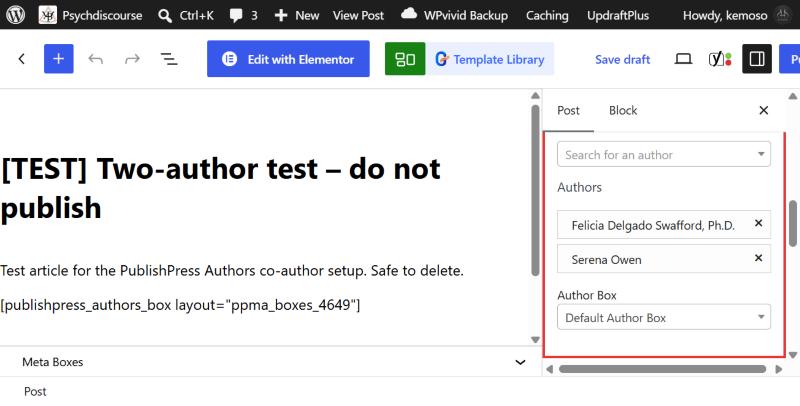Open the author search dropdown arrow

point(761,154)
